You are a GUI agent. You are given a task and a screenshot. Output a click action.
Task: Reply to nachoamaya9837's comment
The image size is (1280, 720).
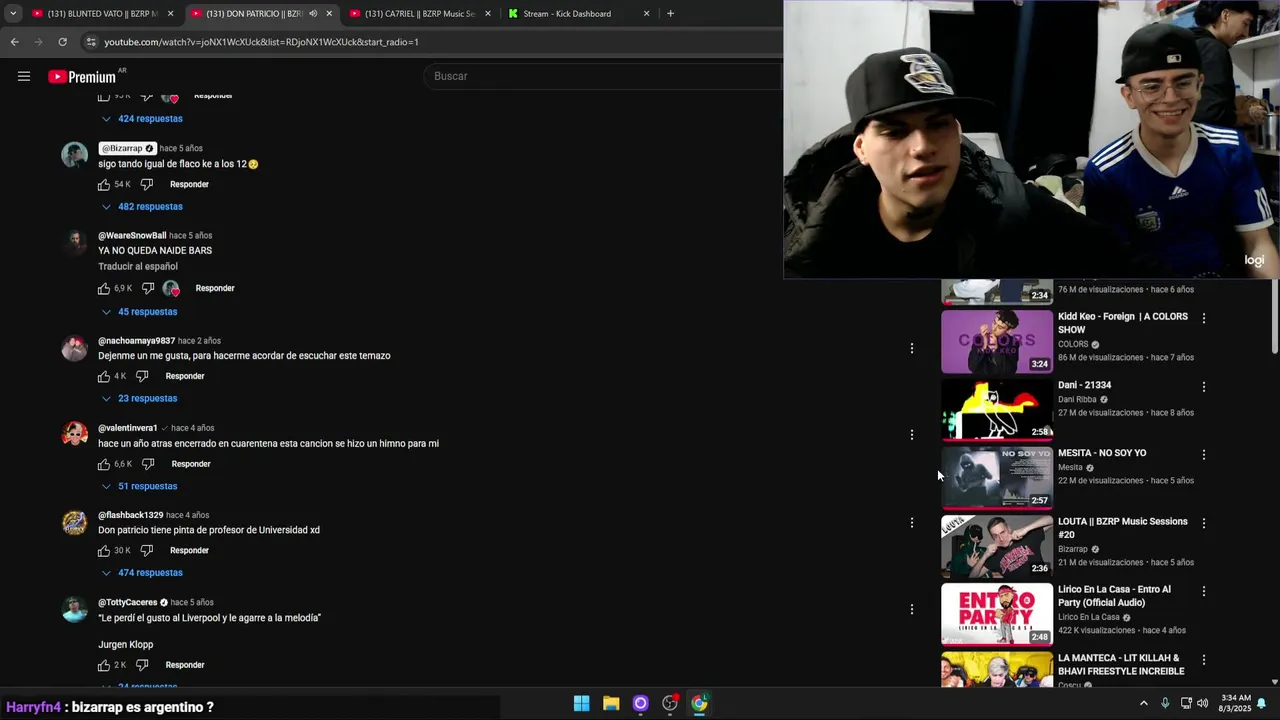185,377
